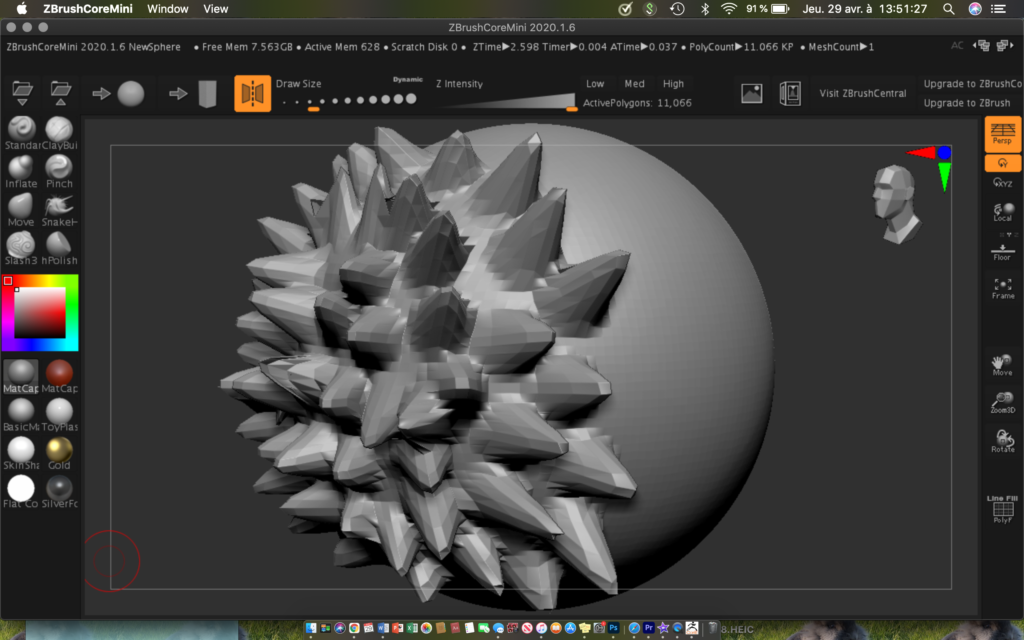Click the Frame view icon
Screen dimensions: 1024x640
click(1002, 287)
